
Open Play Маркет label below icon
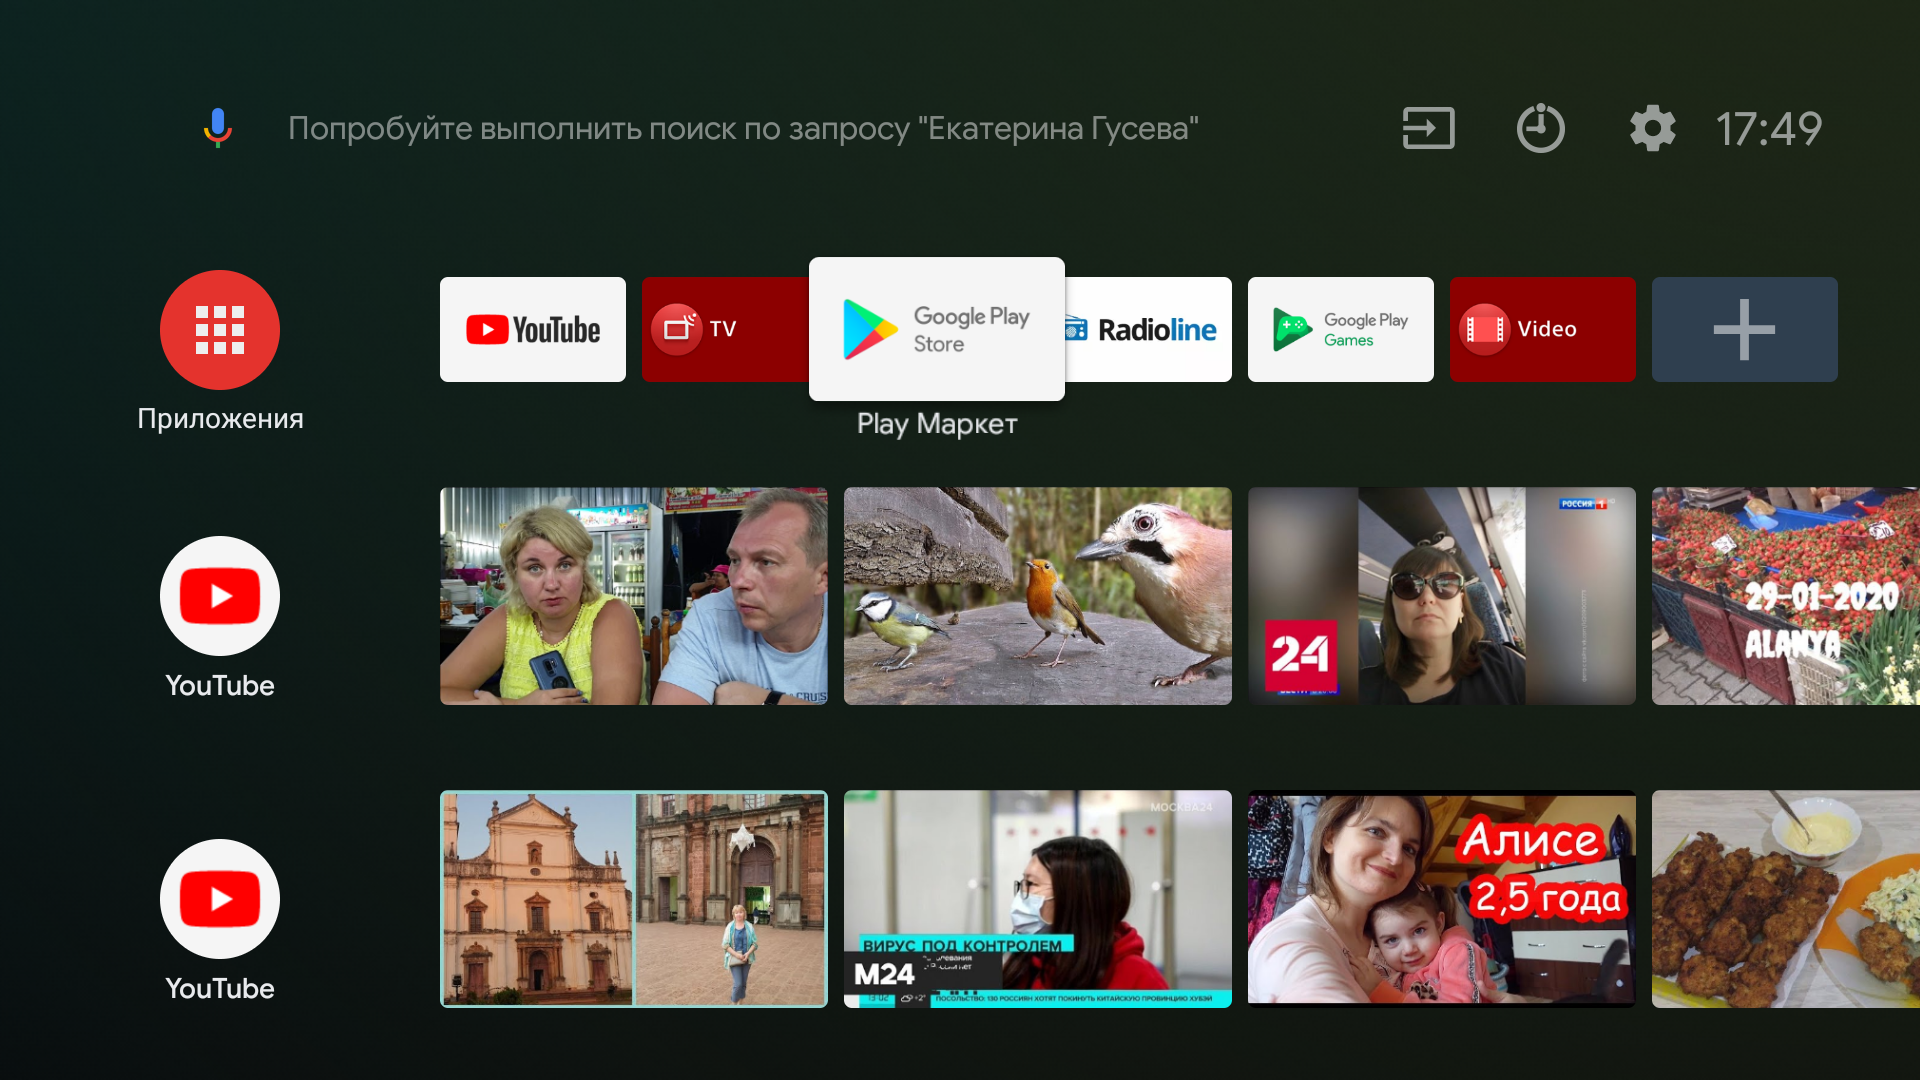[x=936, y=423]
